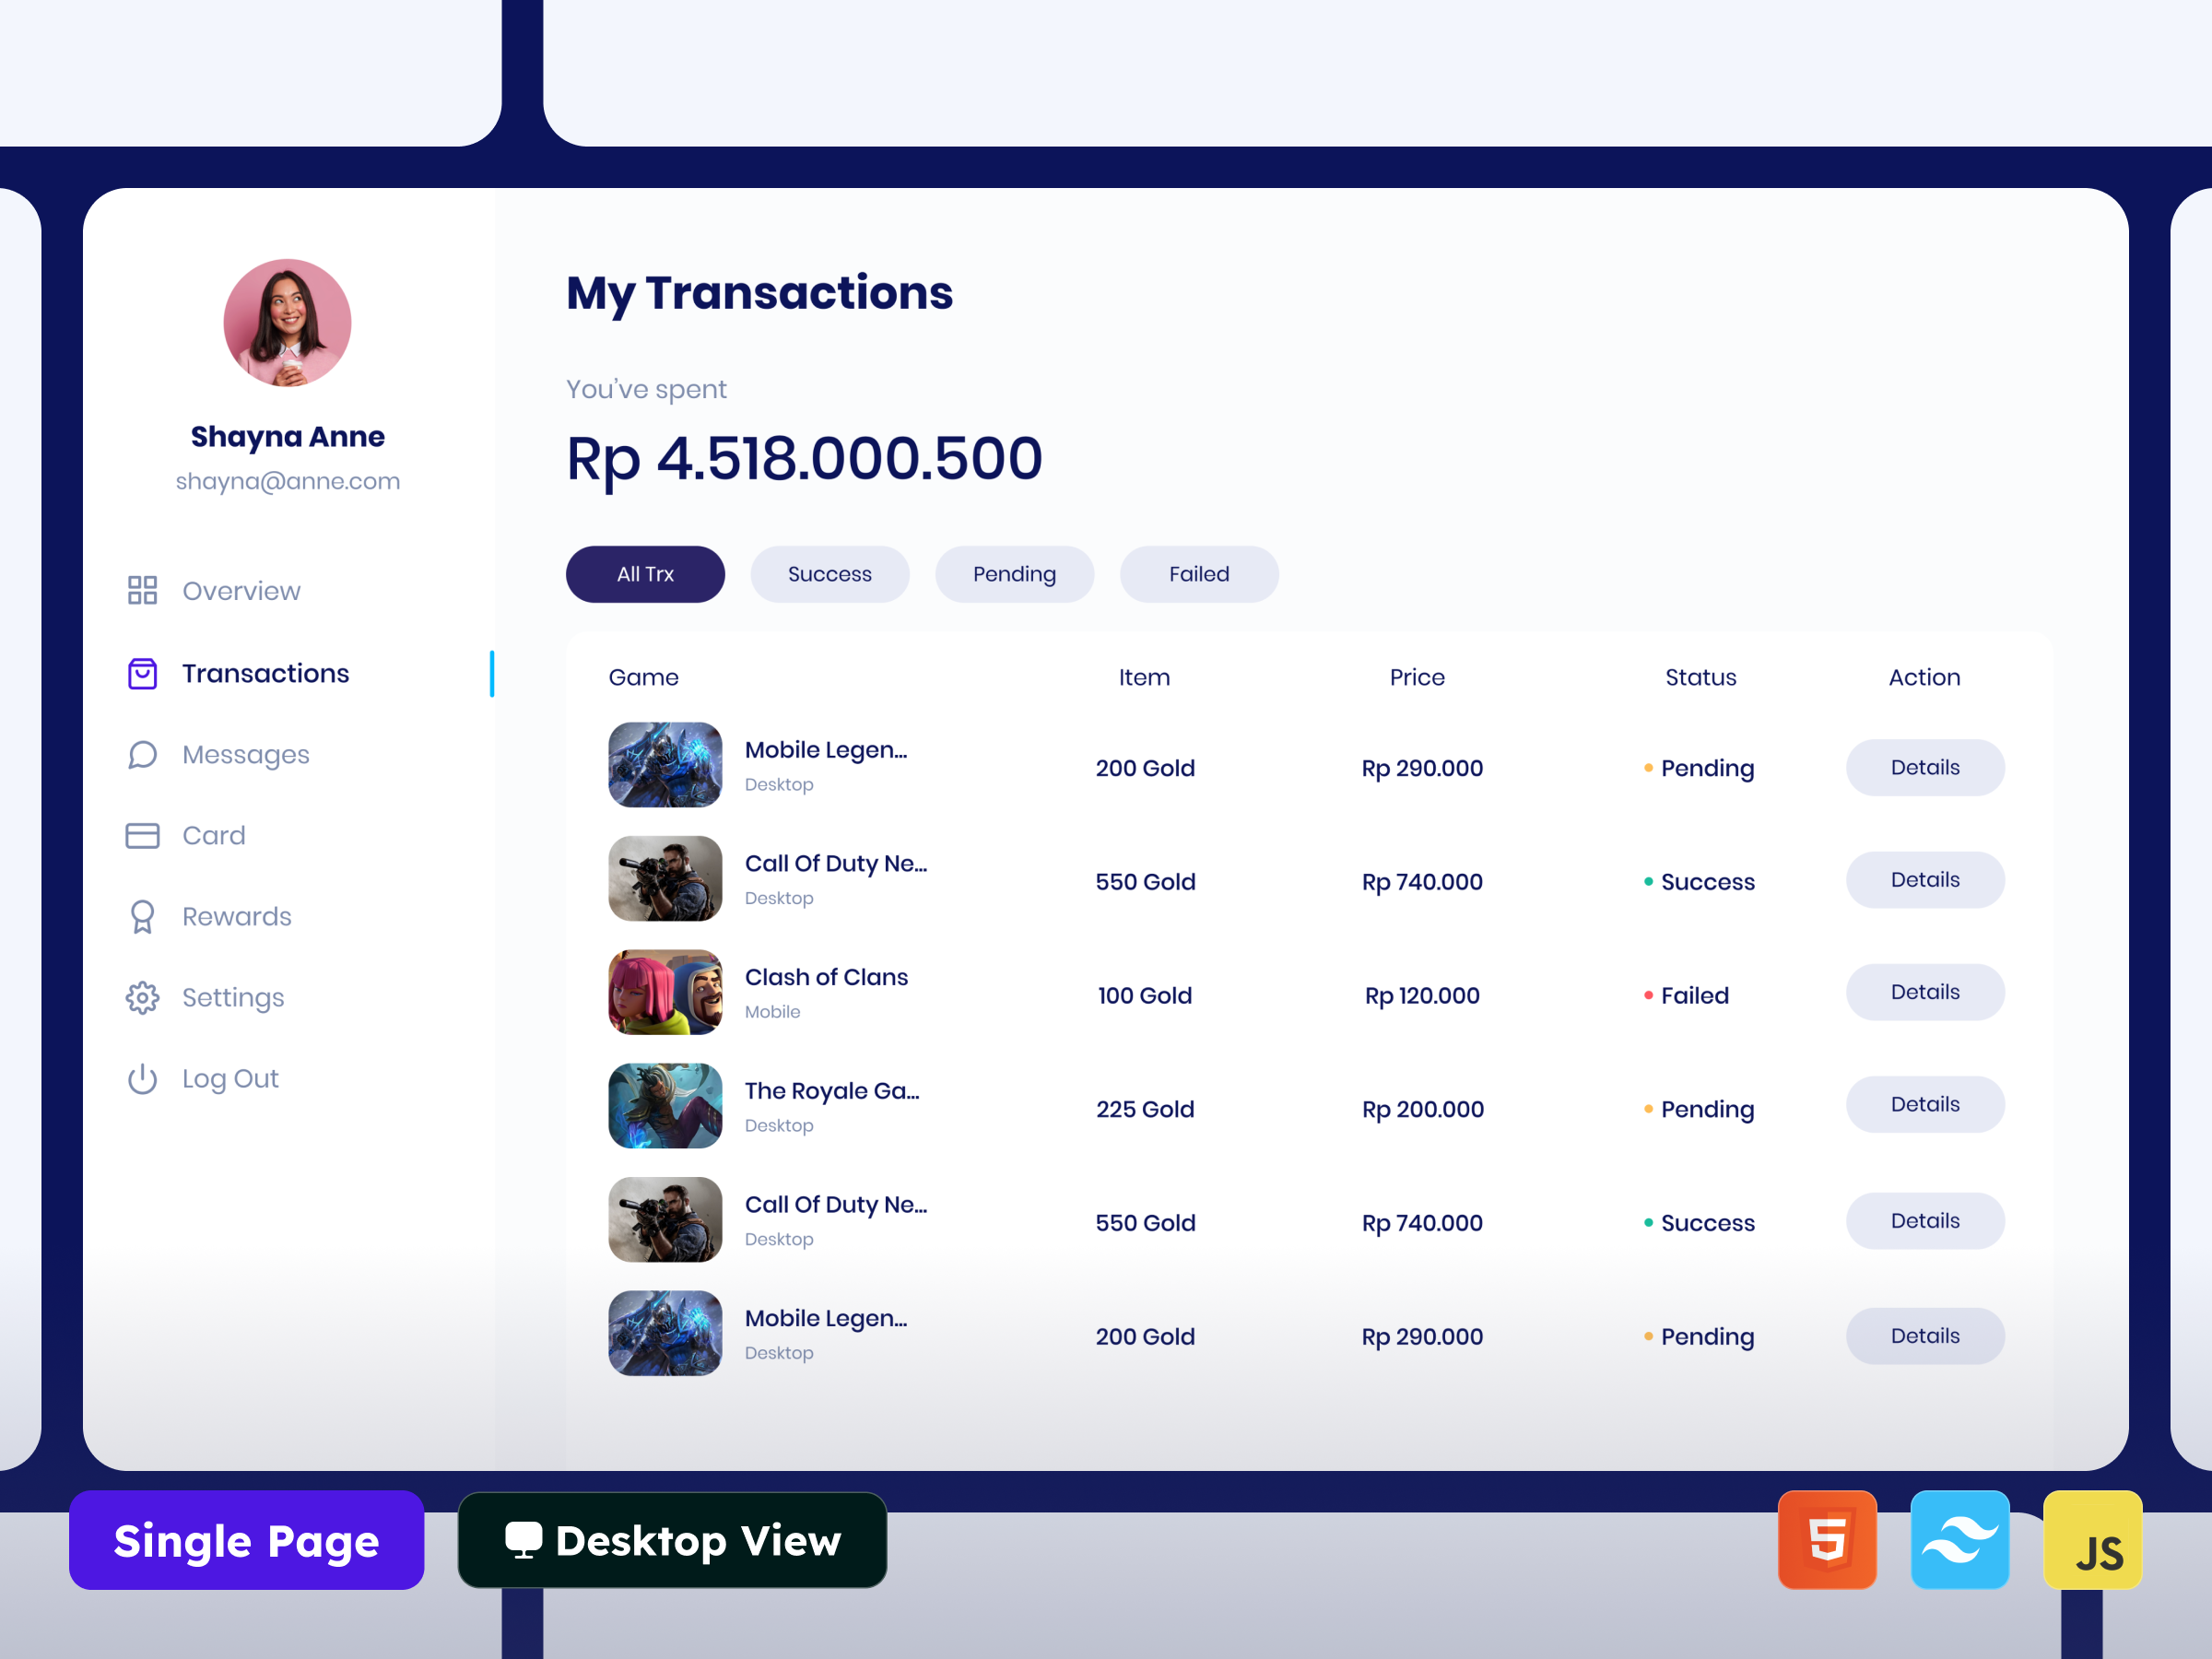2212x1659 pixels.
Task: Open Details for The Royale Game transaction
Action: click(x=1925, y=1104)
